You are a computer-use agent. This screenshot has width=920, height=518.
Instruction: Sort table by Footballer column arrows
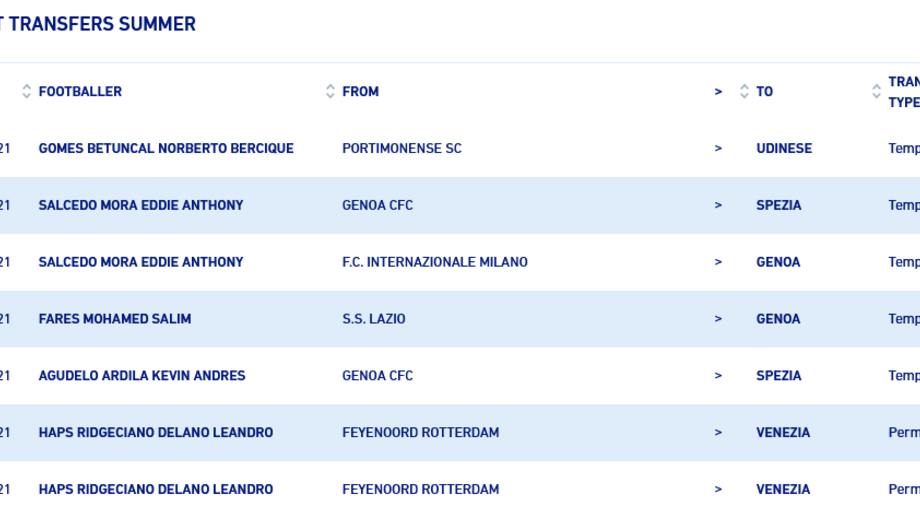pyautogui.click(x=26, y=91)
